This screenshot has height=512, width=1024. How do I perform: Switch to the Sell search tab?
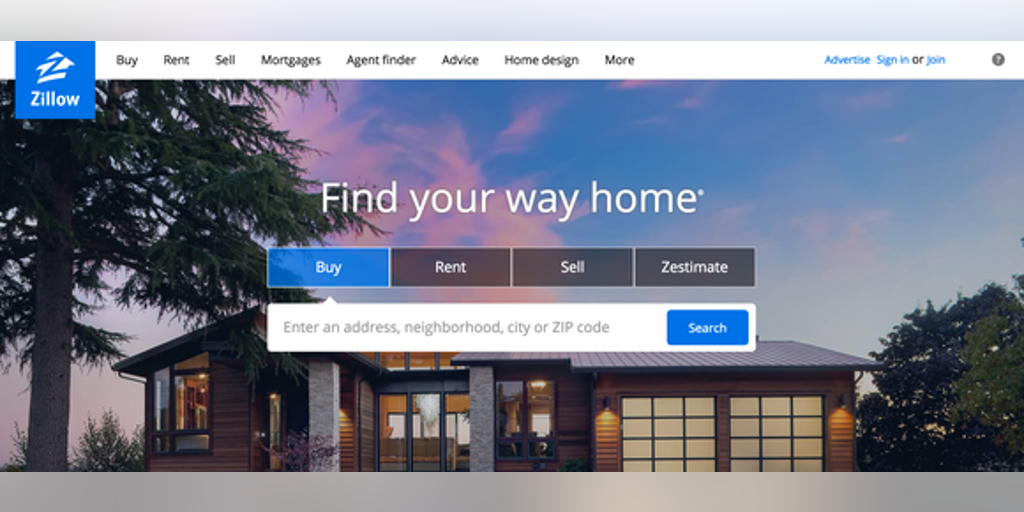(x=572, y=267)
